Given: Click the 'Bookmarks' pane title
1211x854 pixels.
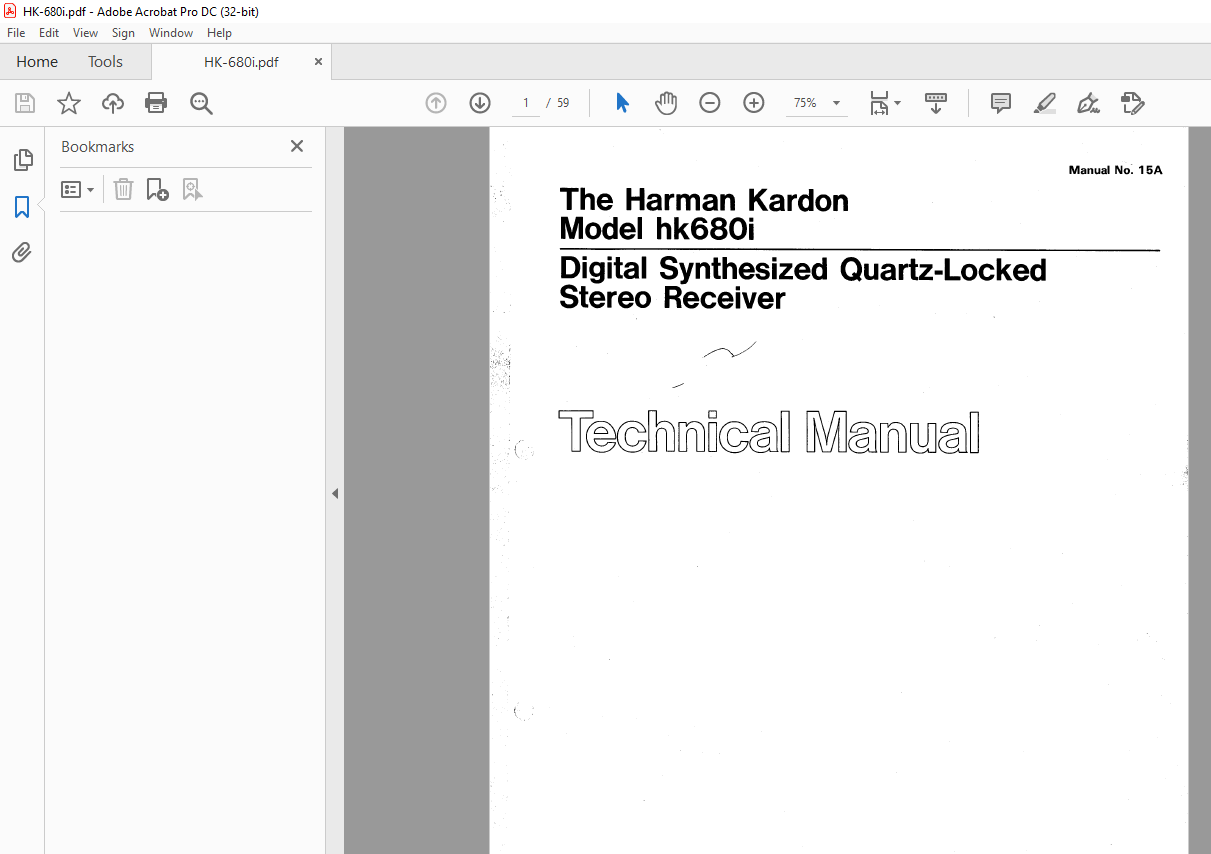Looking at the screenshot, I should pos(97,146).
